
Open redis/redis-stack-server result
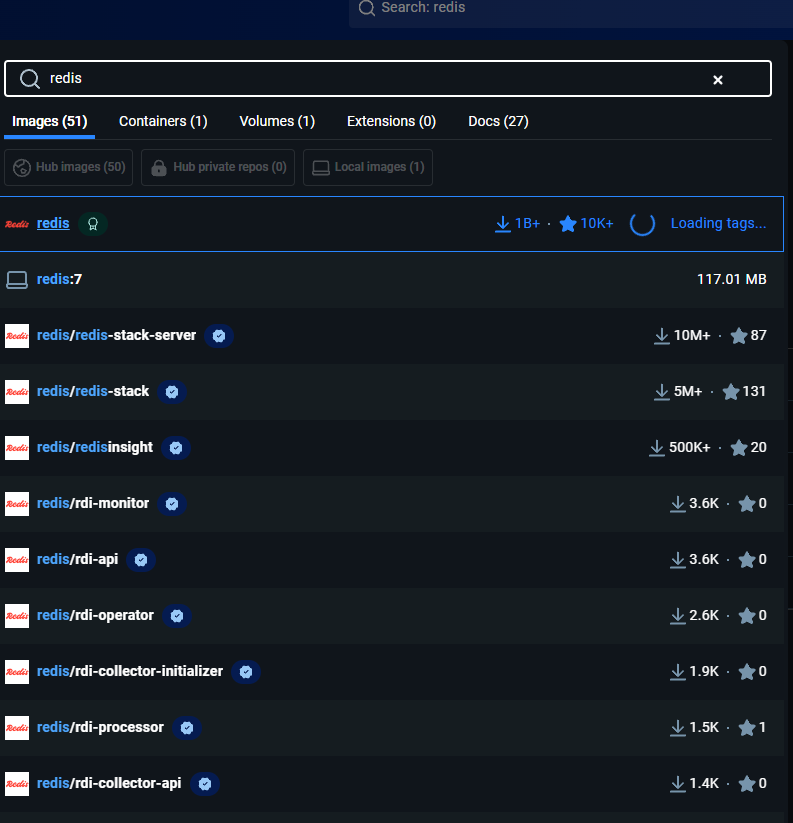click(117, 335)
